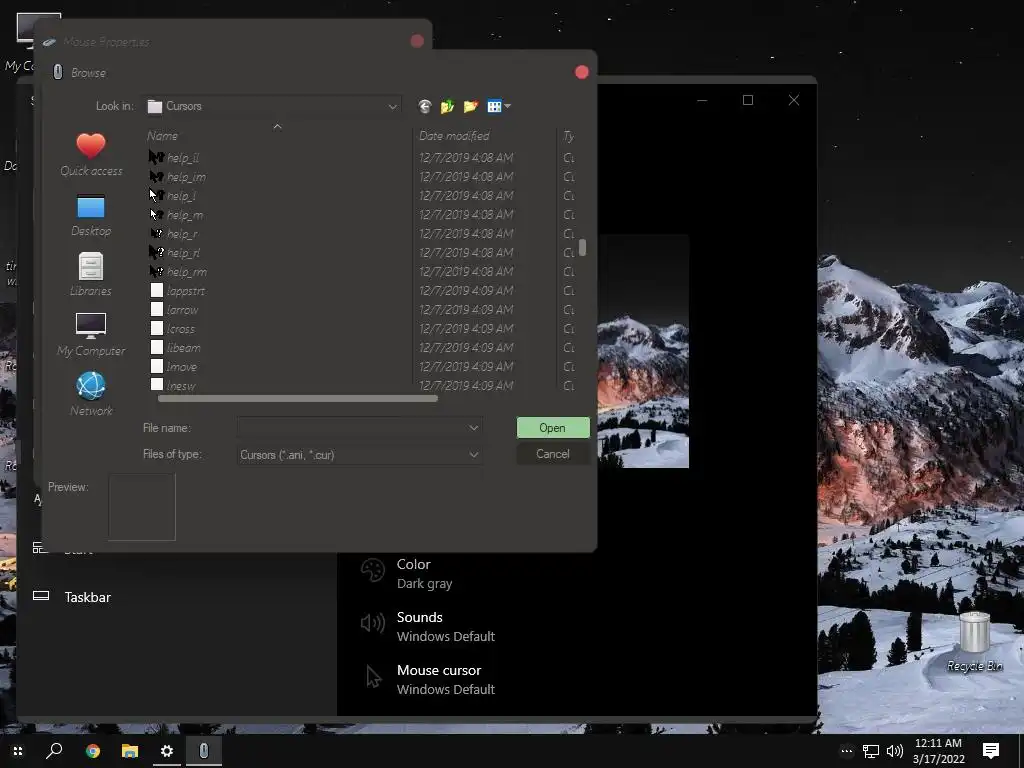Open network status in system tray
This screenshot has height=768, width=1024.
(x=871, y=752)
